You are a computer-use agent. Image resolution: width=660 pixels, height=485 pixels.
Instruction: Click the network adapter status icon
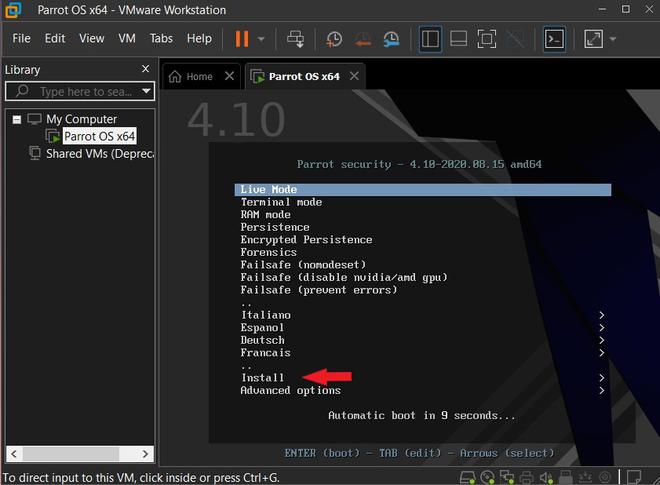pos(506,477)
